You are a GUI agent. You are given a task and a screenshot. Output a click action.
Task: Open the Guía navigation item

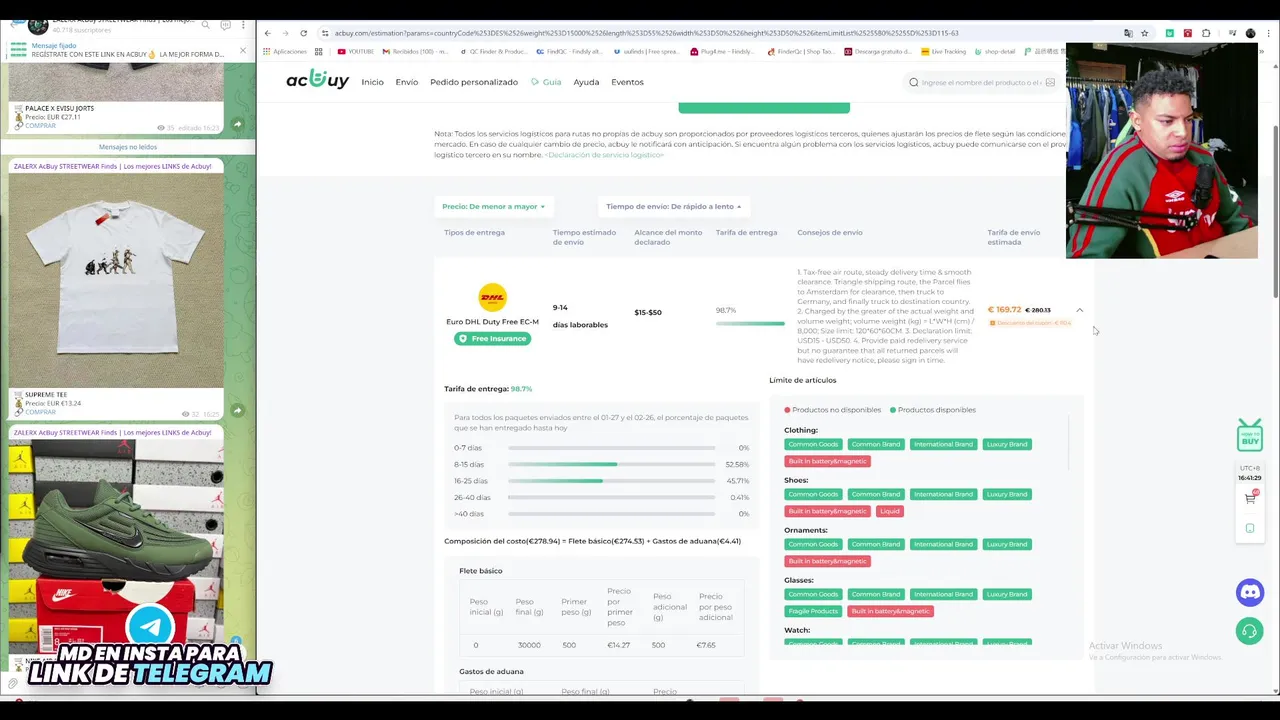(546, 82)
